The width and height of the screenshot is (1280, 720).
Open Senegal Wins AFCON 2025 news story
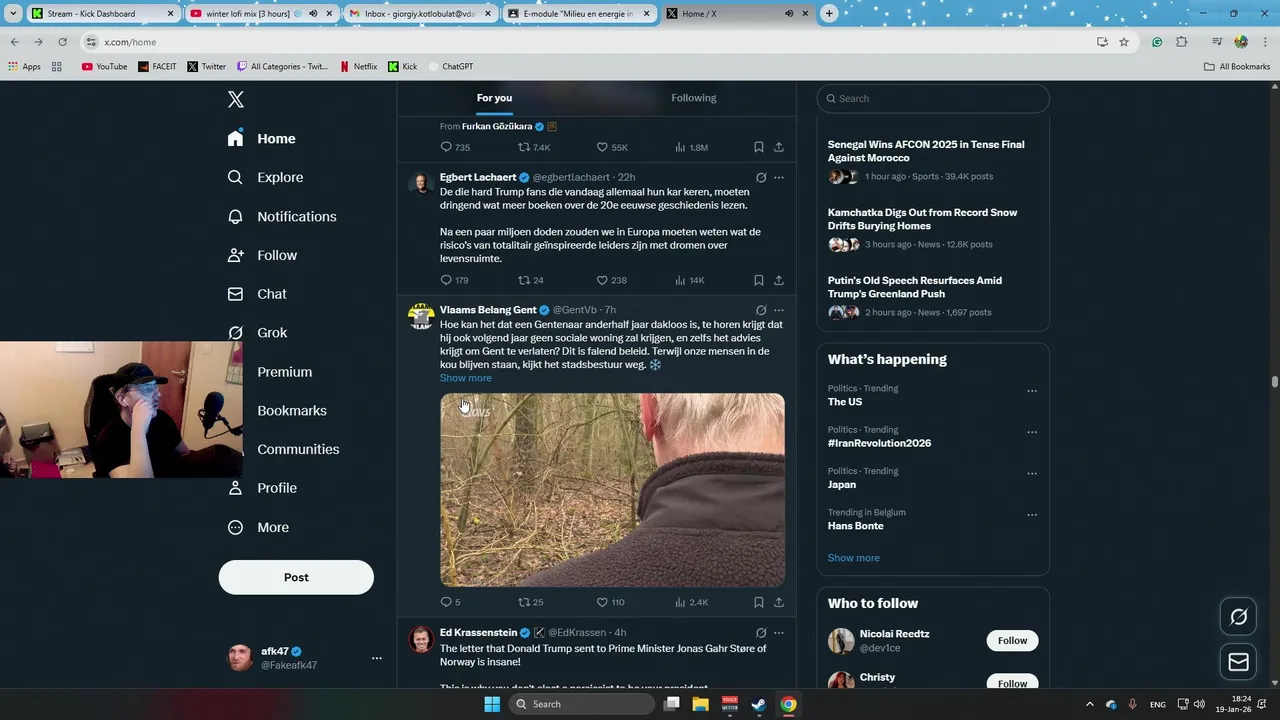pyautogui.click(x=926, y=151)
